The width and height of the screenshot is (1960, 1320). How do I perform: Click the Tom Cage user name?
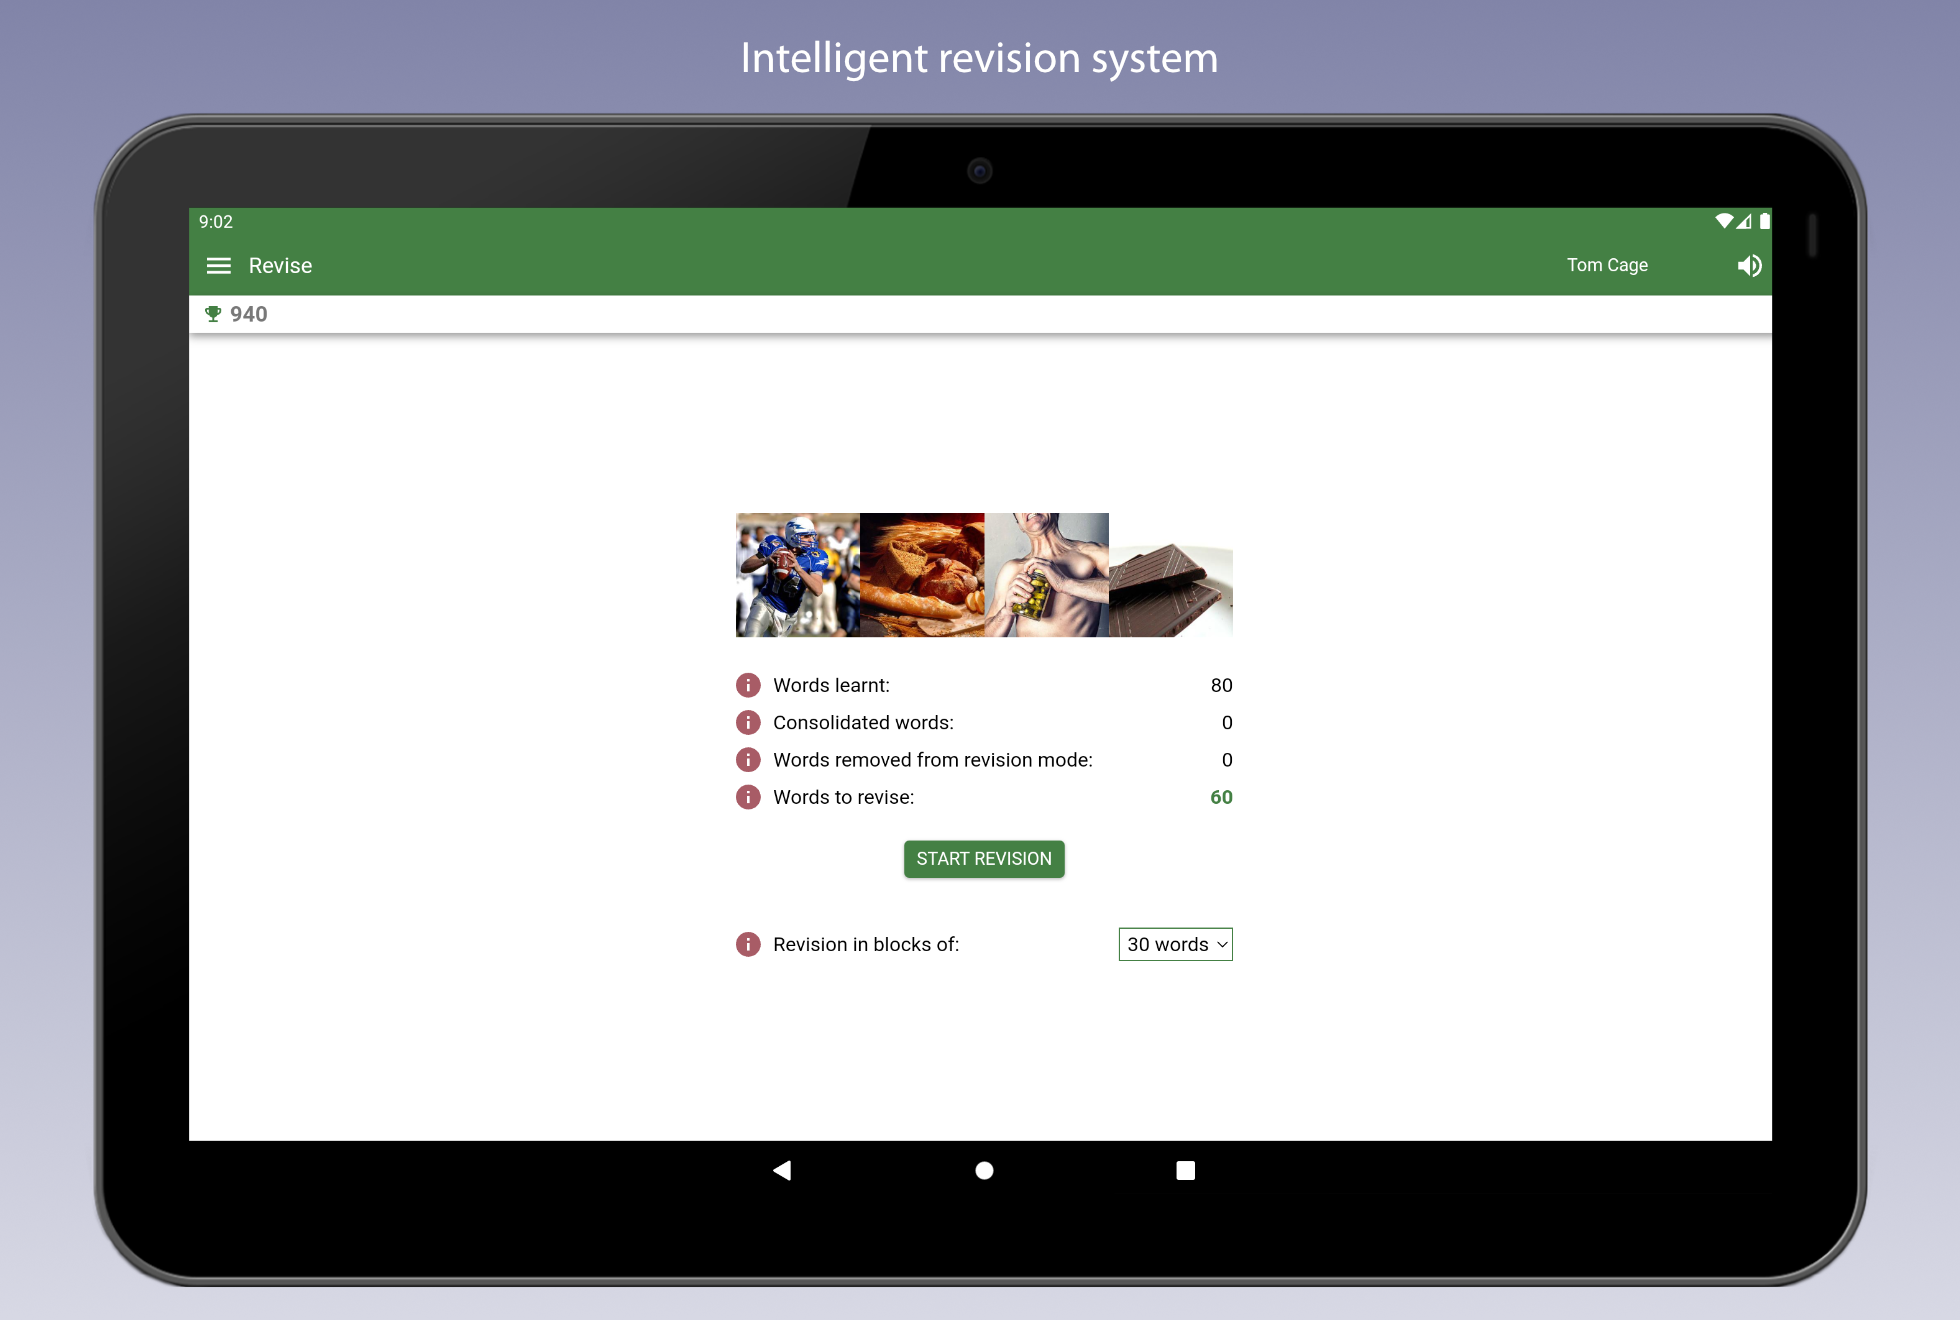[1606, 265]
